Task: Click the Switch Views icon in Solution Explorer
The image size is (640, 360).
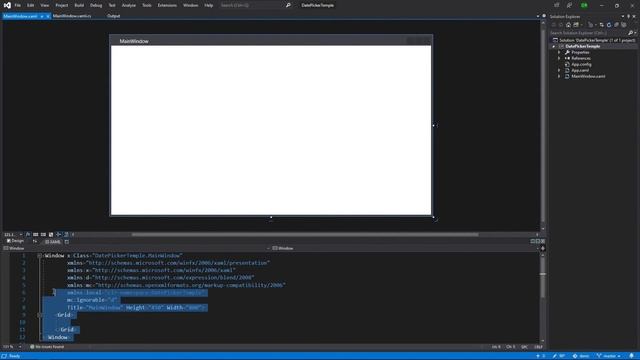Action: (x=576, y=25)
